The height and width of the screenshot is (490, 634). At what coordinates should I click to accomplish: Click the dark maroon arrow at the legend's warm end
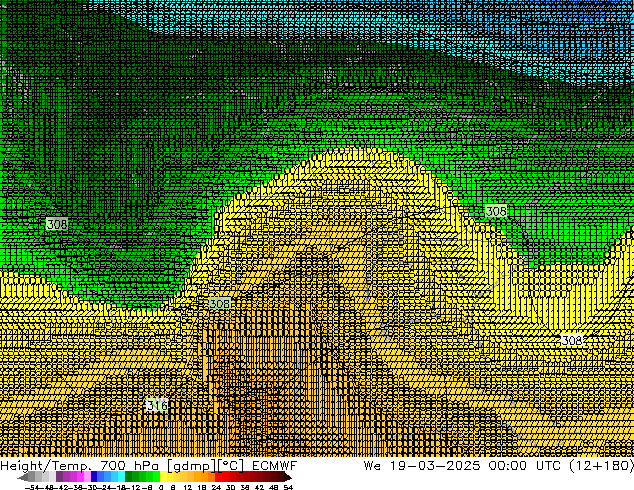288,477
